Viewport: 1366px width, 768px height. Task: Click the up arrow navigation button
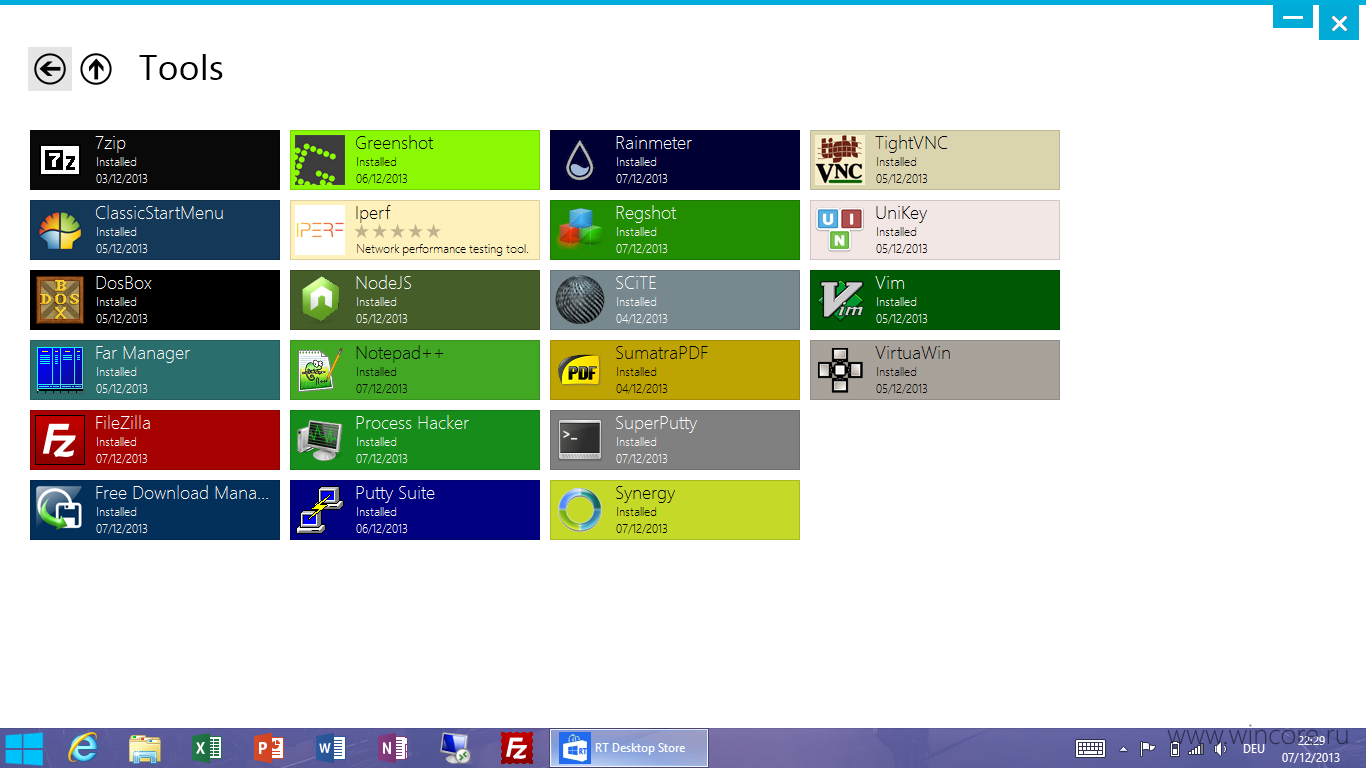pyautogui.click(x=96, y=69)
